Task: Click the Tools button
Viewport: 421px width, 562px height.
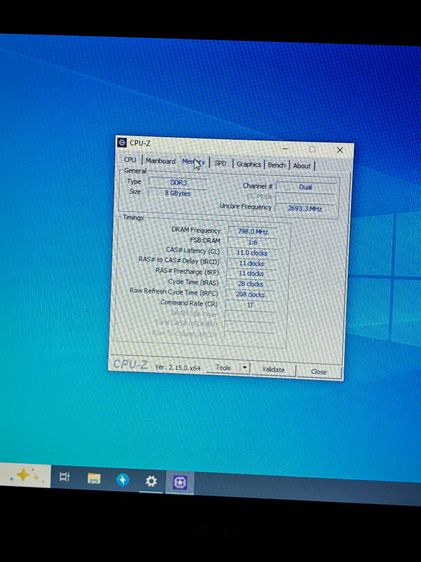Action: (224, 368)
